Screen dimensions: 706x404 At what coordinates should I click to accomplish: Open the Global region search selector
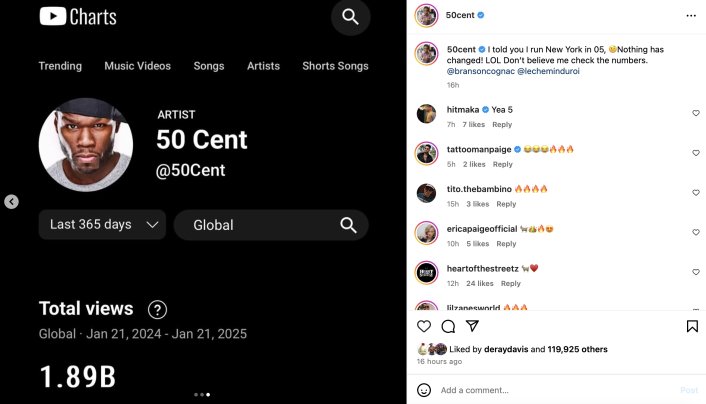(x=271, y=225)
